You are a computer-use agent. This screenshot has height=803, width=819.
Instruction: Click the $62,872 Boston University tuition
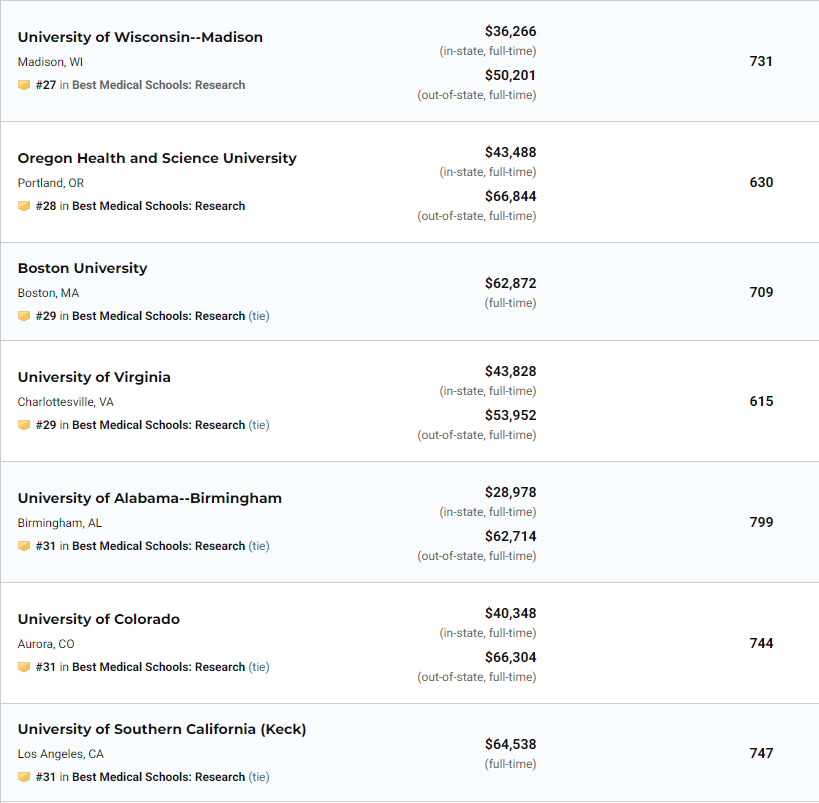[x=510, y=283]
